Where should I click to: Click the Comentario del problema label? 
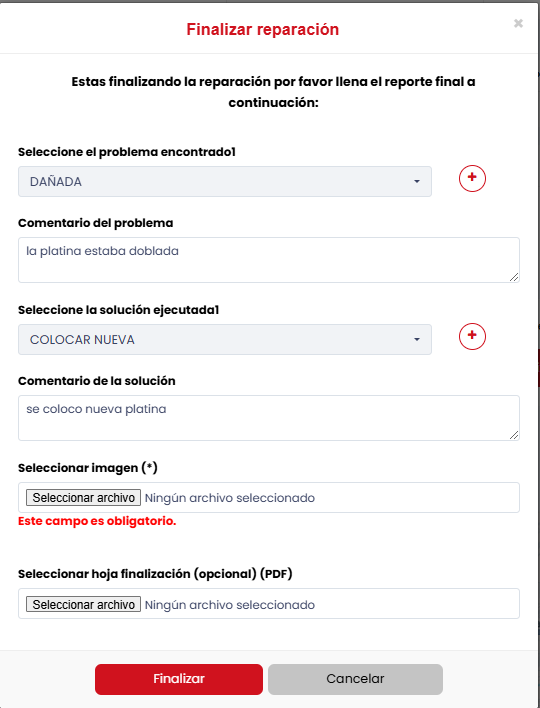tap(96, 223)
